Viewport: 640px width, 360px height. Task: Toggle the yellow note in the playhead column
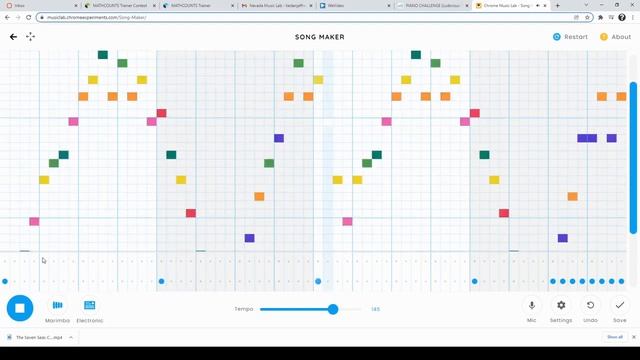coord(318,80)
